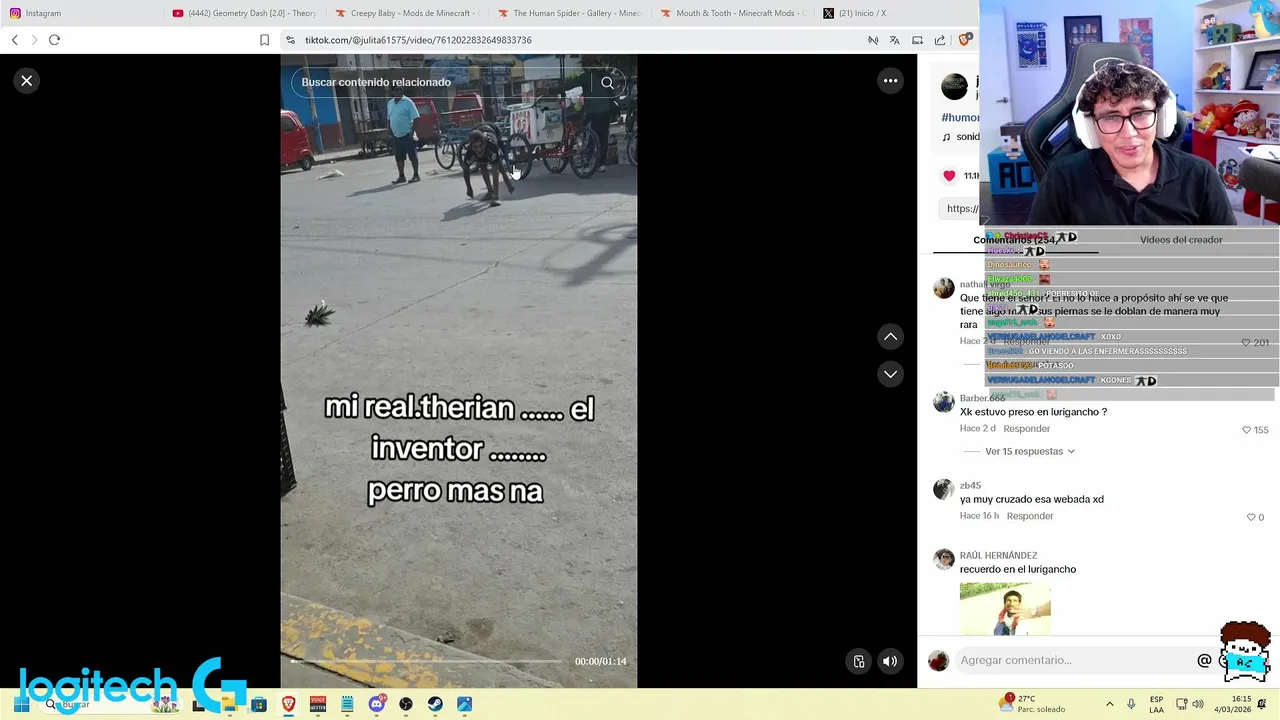
Task: Open Voicemeeter from the taskbar
Action: tap(318, 704)
